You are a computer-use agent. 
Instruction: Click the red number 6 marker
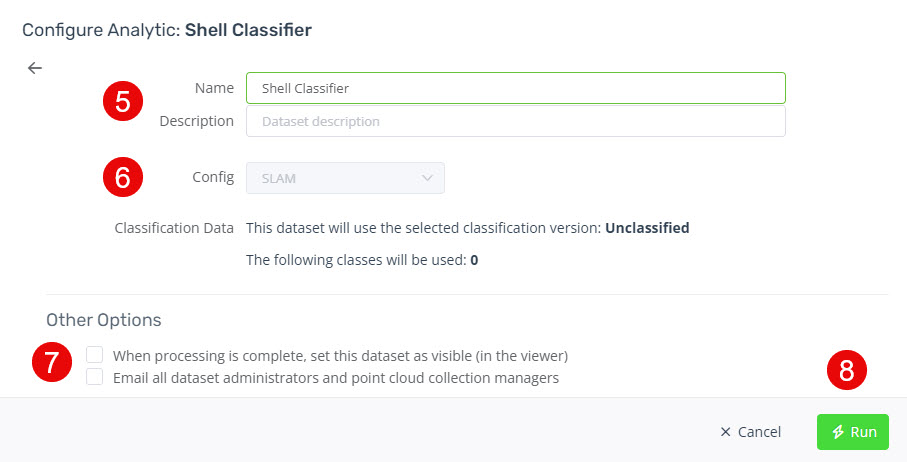point(123,177)
